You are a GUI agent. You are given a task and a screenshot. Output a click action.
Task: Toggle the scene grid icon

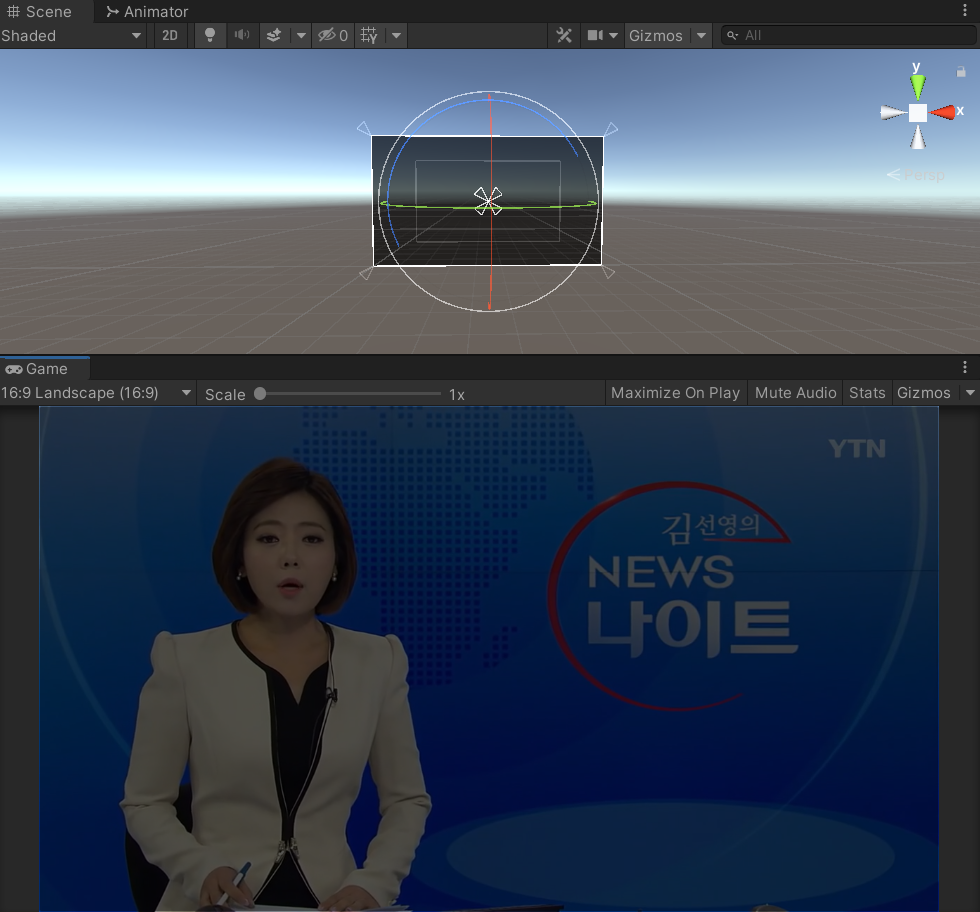pyautogui.click(x=369, y=36)
